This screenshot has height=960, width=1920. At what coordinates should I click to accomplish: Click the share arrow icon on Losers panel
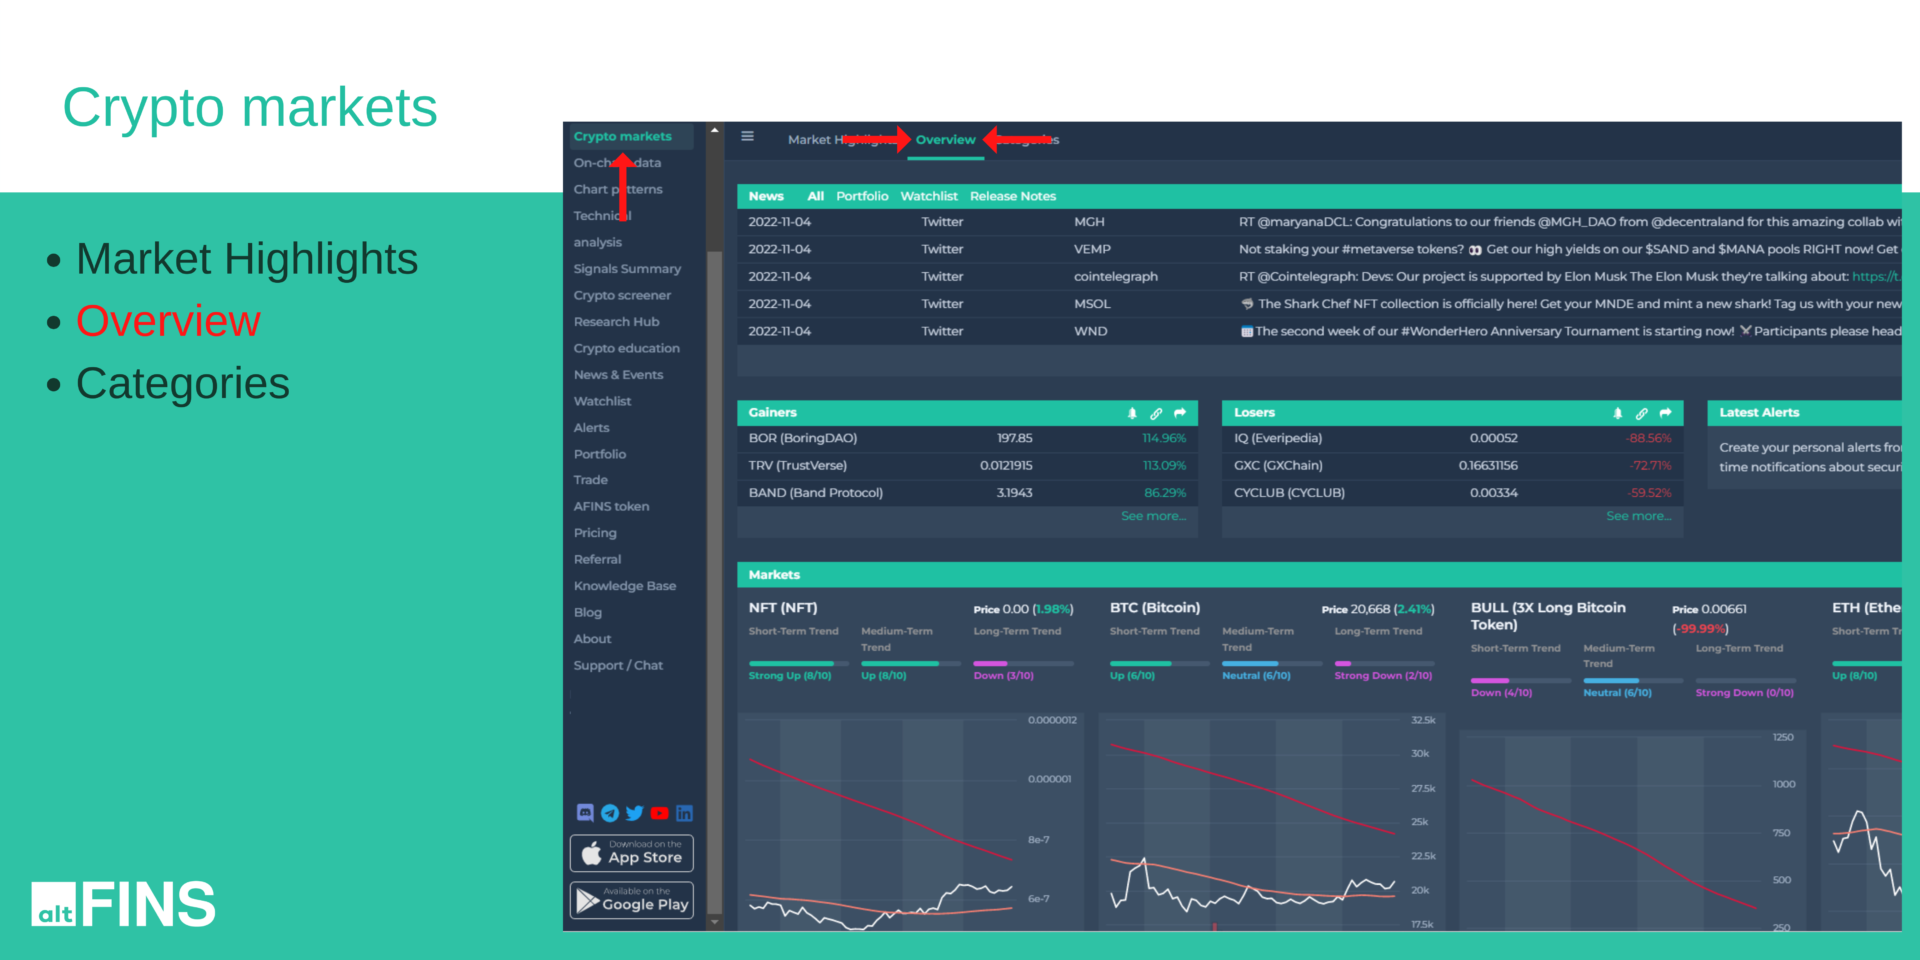1665,413
